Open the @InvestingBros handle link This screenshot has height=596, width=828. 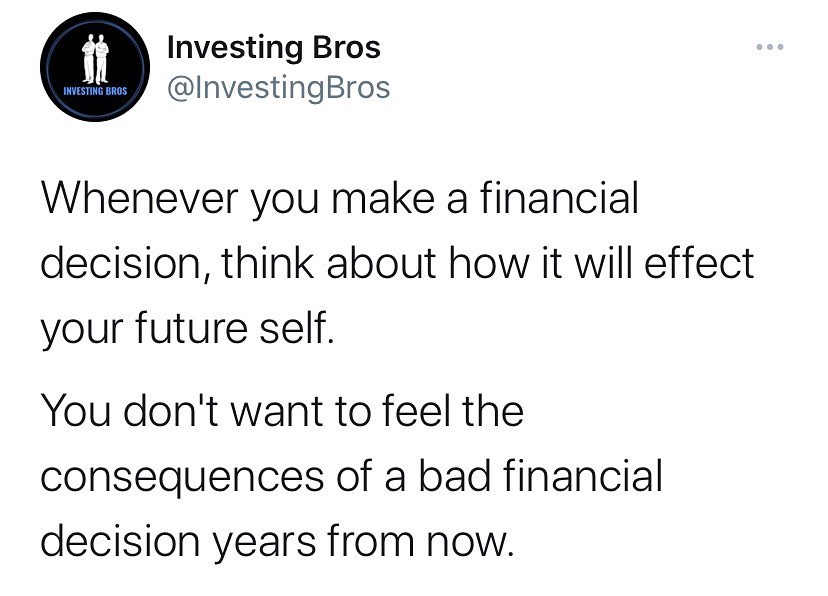278,88
